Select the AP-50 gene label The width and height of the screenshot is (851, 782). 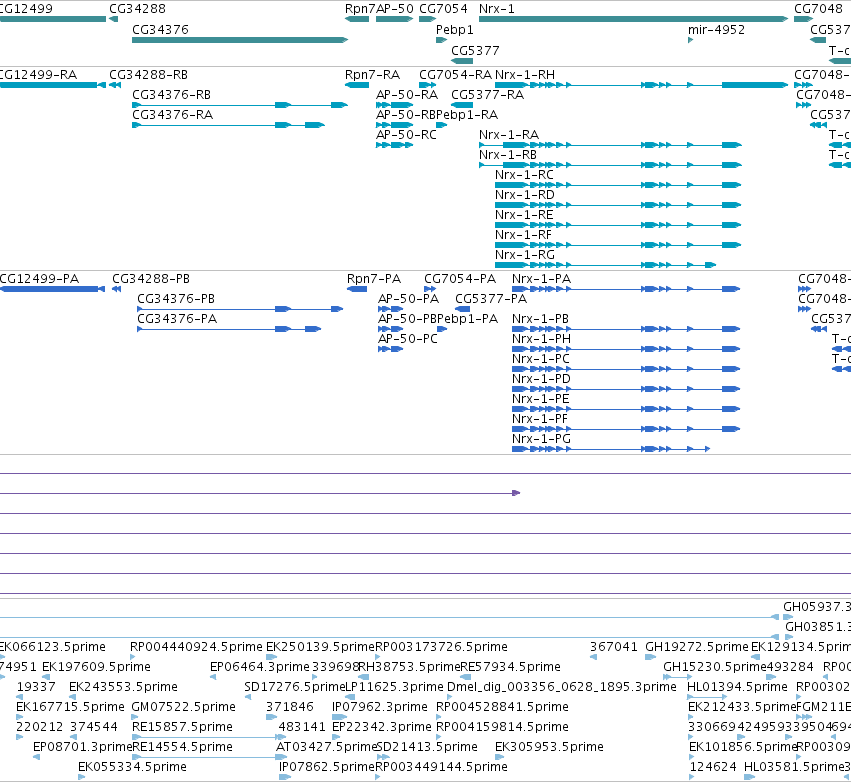395,9
